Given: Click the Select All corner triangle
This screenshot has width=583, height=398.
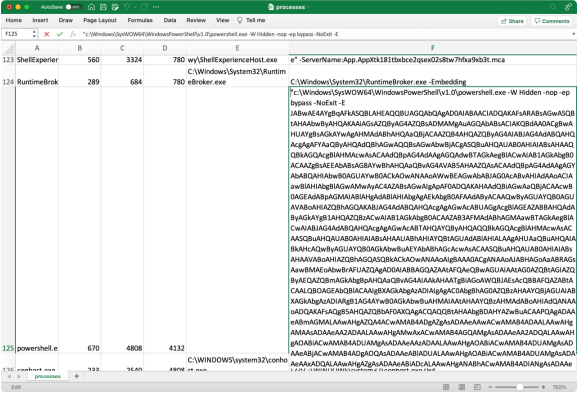Looking at the screenshot, I should pos(8,48).
